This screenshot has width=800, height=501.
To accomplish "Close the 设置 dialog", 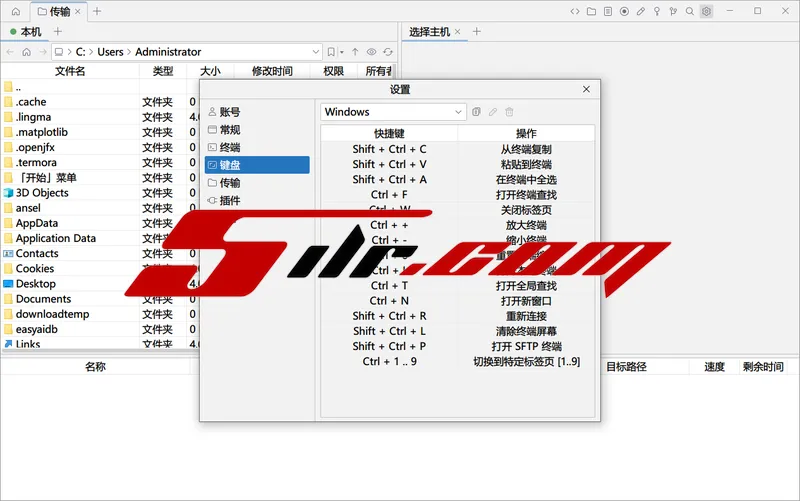I will (x=586, y=89).
